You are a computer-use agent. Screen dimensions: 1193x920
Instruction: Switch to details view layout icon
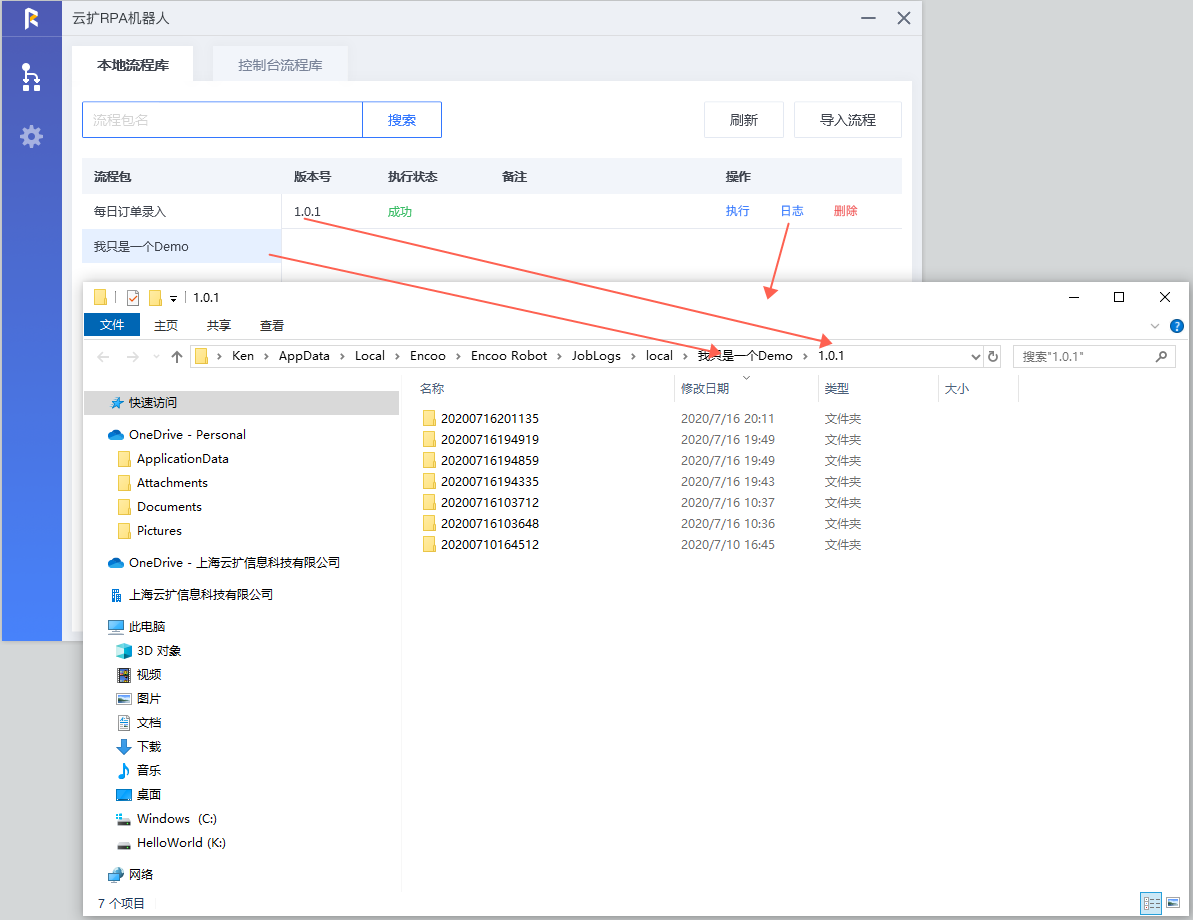click(1151, 903)
